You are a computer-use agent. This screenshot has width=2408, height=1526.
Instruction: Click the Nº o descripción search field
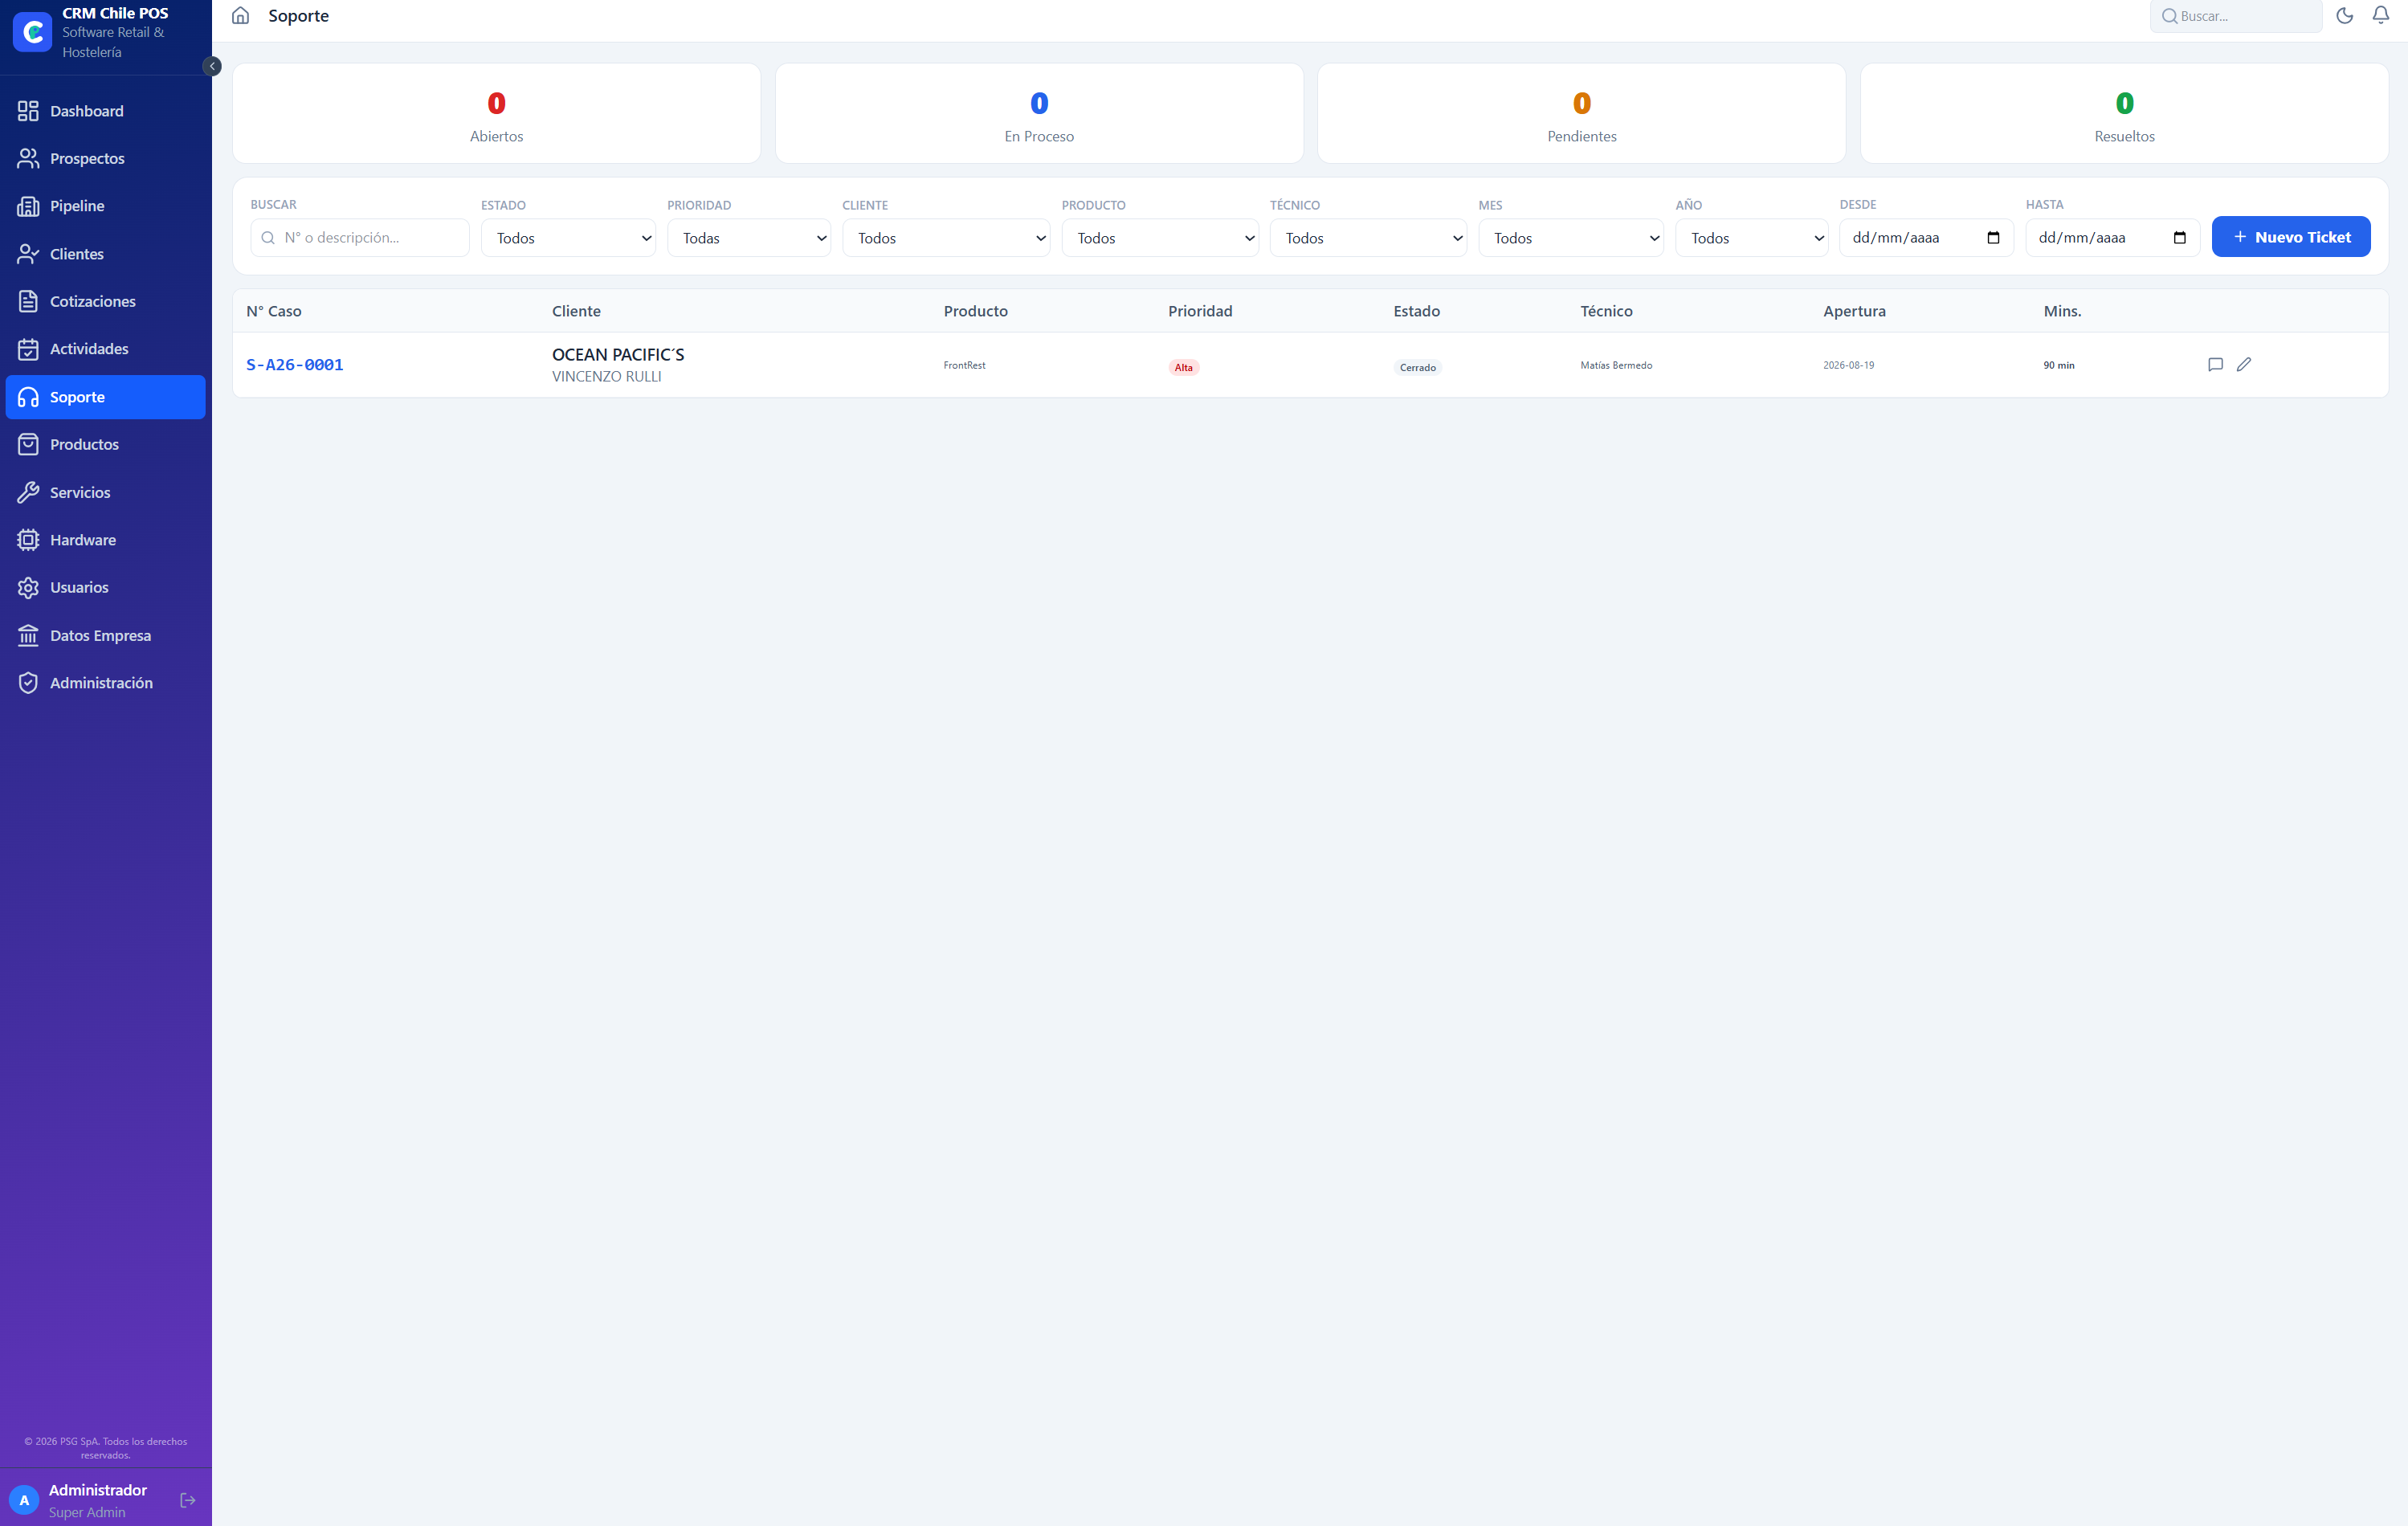click(360, 238)
